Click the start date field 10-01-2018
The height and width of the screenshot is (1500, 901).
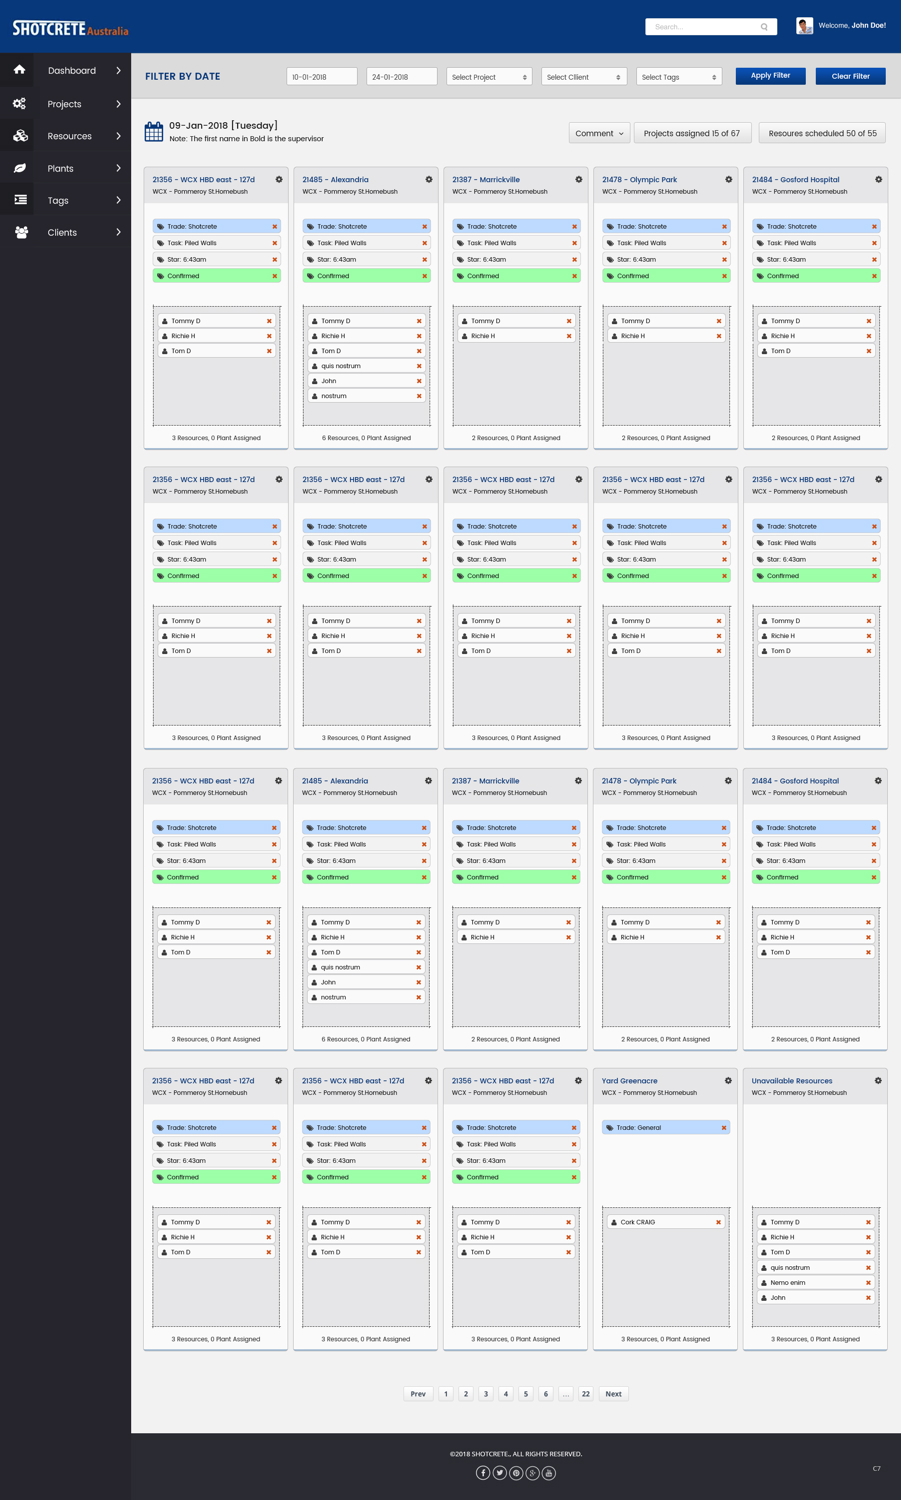(x=322, y=77)
